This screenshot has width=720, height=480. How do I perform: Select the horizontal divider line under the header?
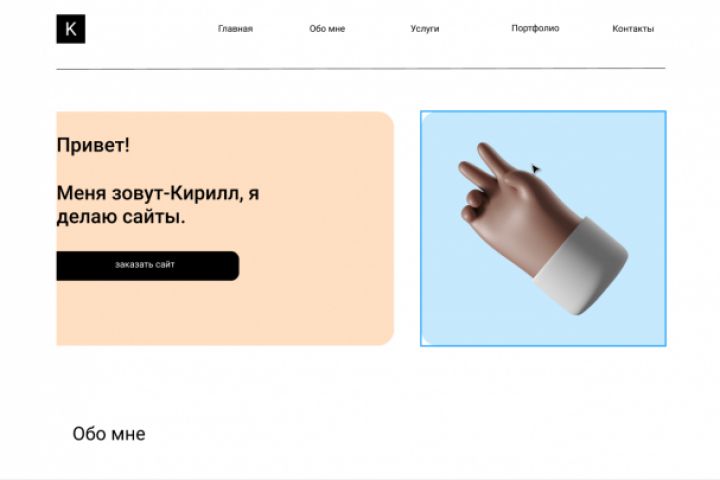[361, 68]
